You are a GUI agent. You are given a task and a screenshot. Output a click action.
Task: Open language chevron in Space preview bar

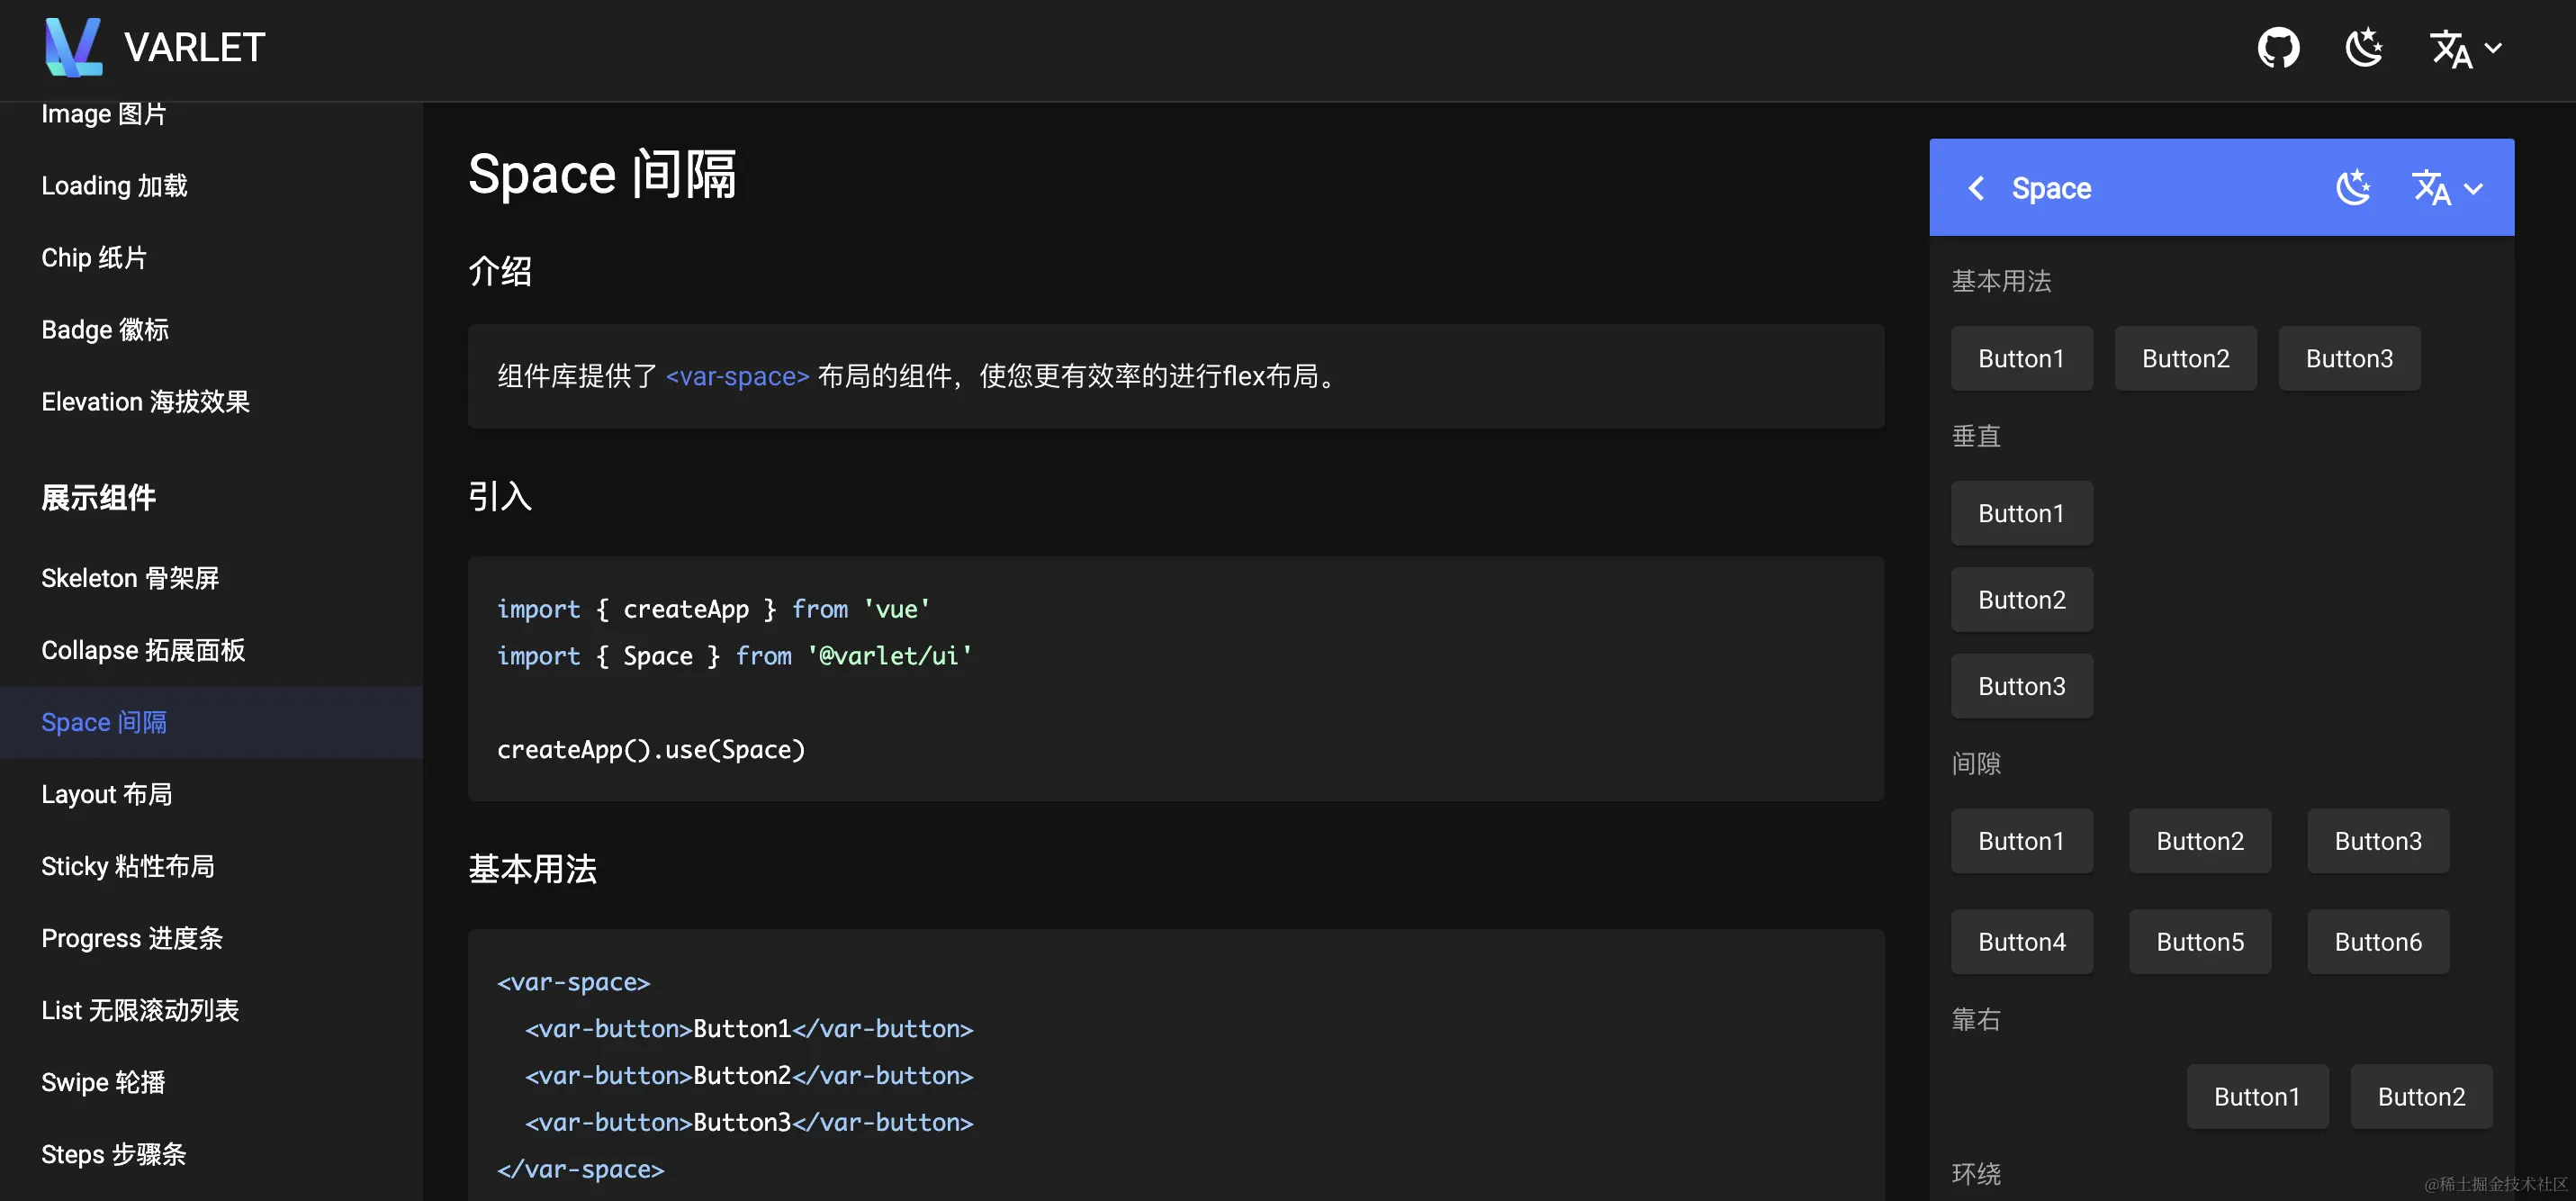pos(2474,188)
